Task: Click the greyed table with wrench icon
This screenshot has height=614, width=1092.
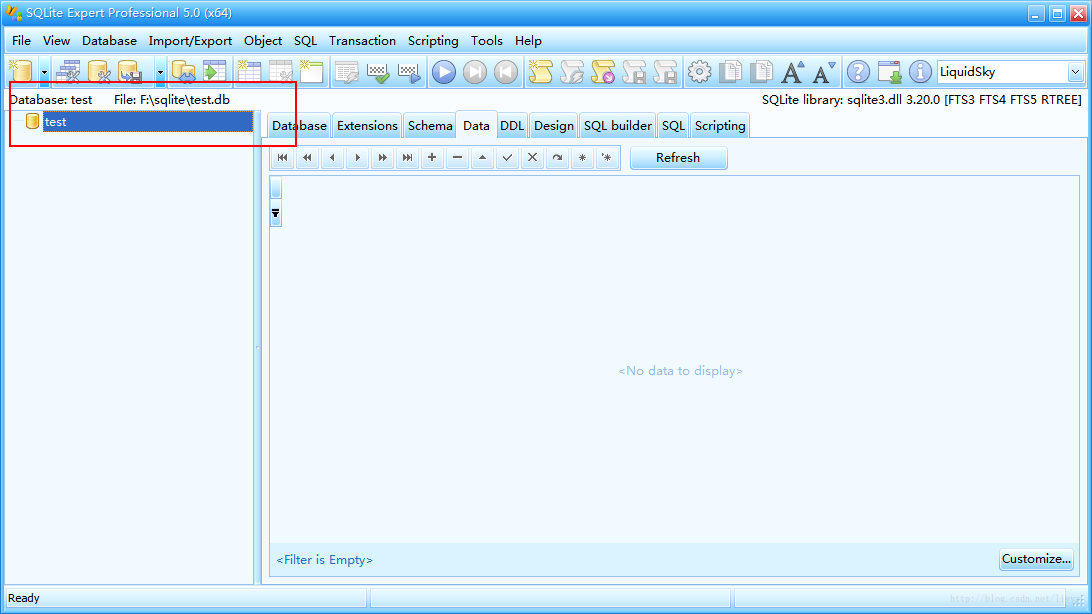Action: 281,72
